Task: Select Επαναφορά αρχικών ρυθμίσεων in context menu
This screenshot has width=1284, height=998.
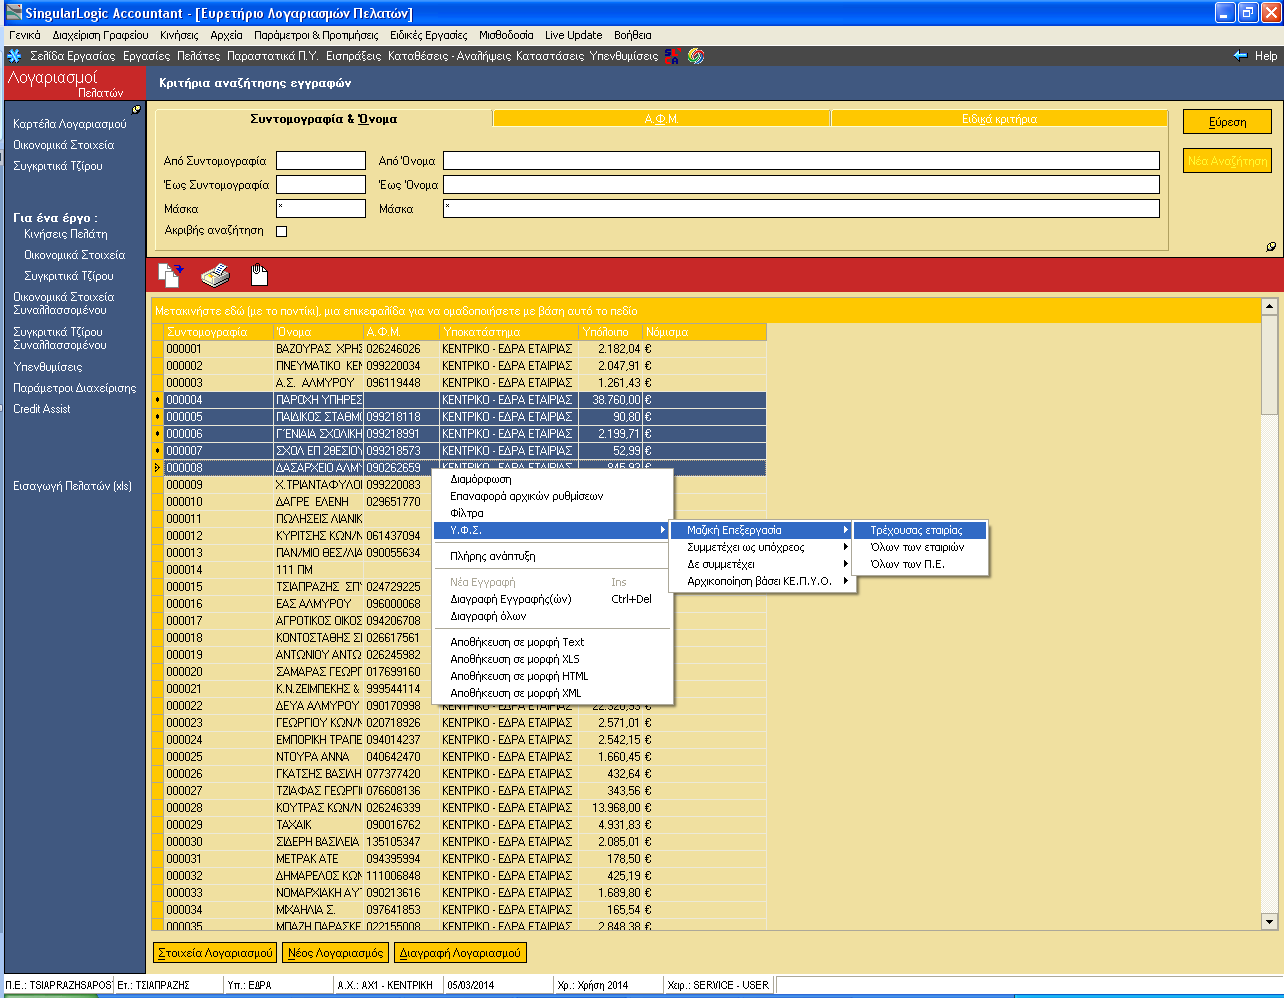Action: (553, 496)
